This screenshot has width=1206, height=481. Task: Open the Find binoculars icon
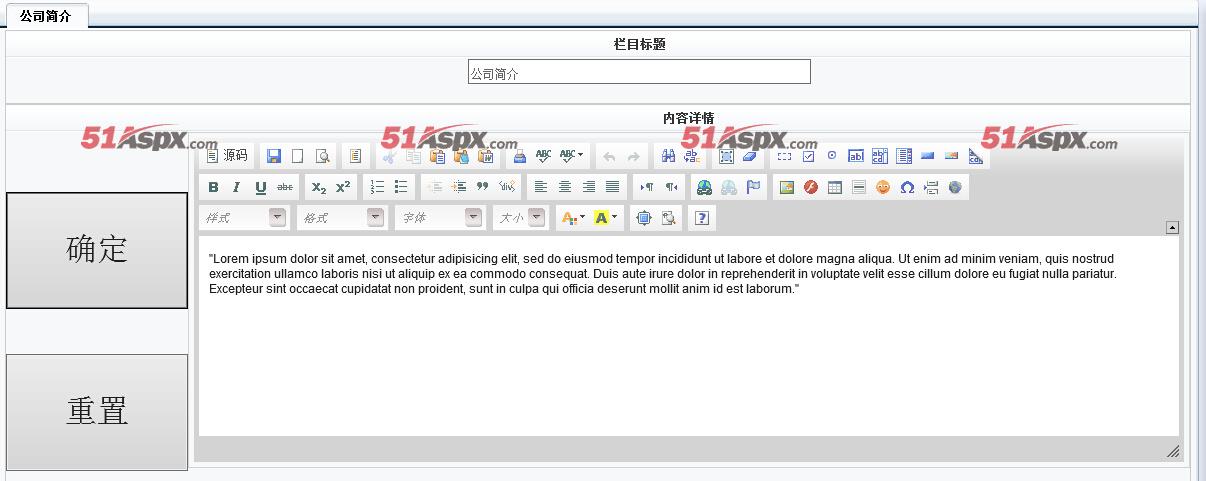coord(668,156)
